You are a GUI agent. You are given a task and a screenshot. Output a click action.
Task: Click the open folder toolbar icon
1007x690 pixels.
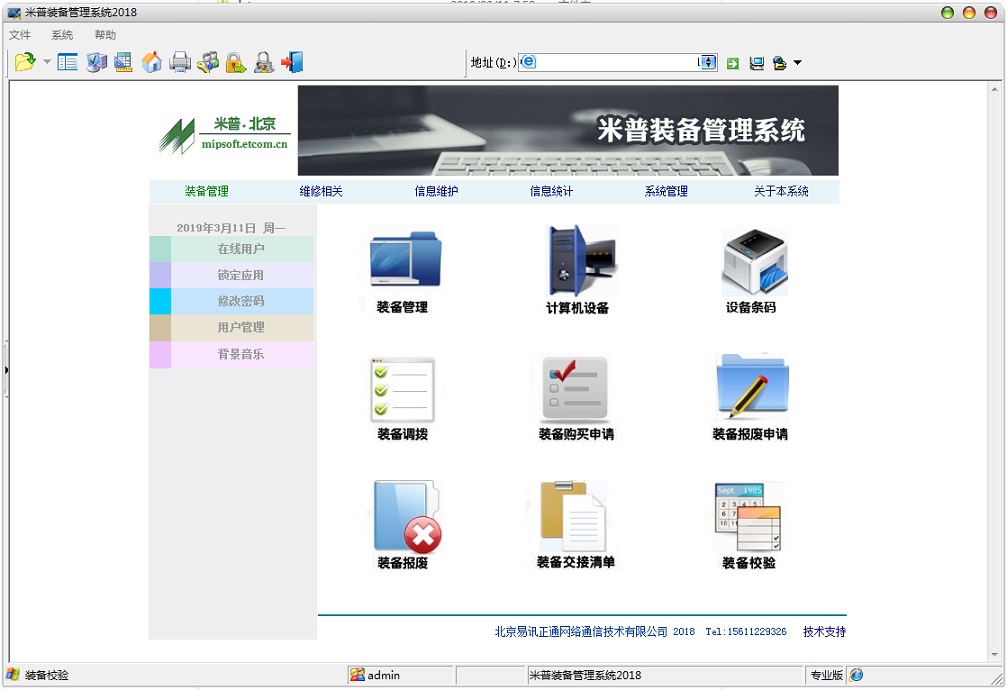coord(25,62)
